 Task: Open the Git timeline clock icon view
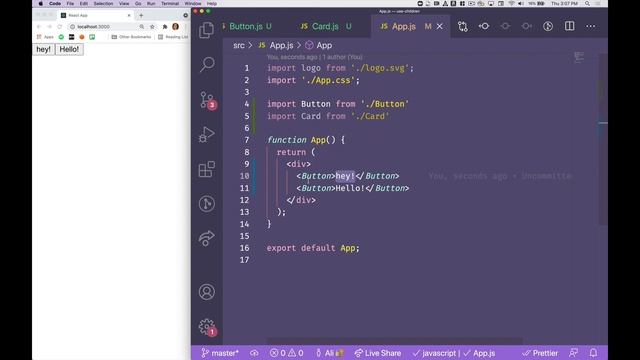coord(207,204)
